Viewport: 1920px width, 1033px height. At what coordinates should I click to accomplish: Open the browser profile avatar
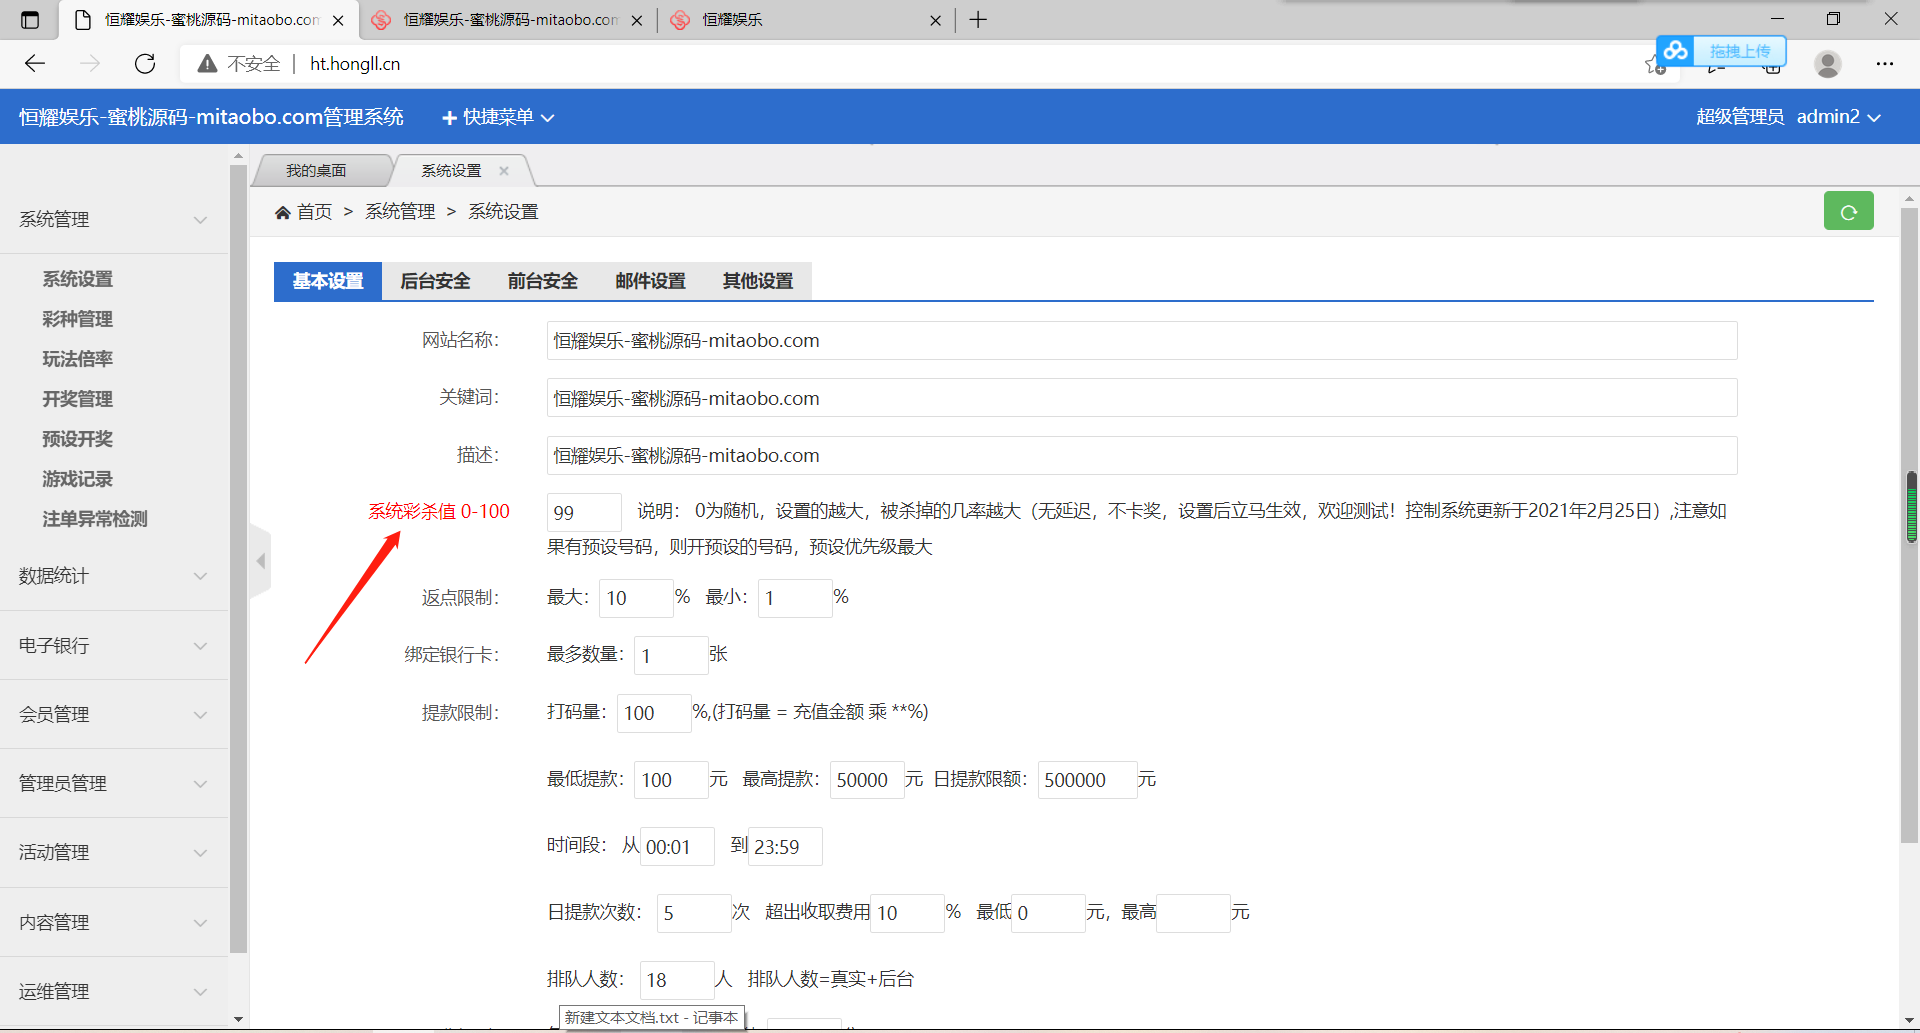pyautogui.click(x=1827, y=64)
